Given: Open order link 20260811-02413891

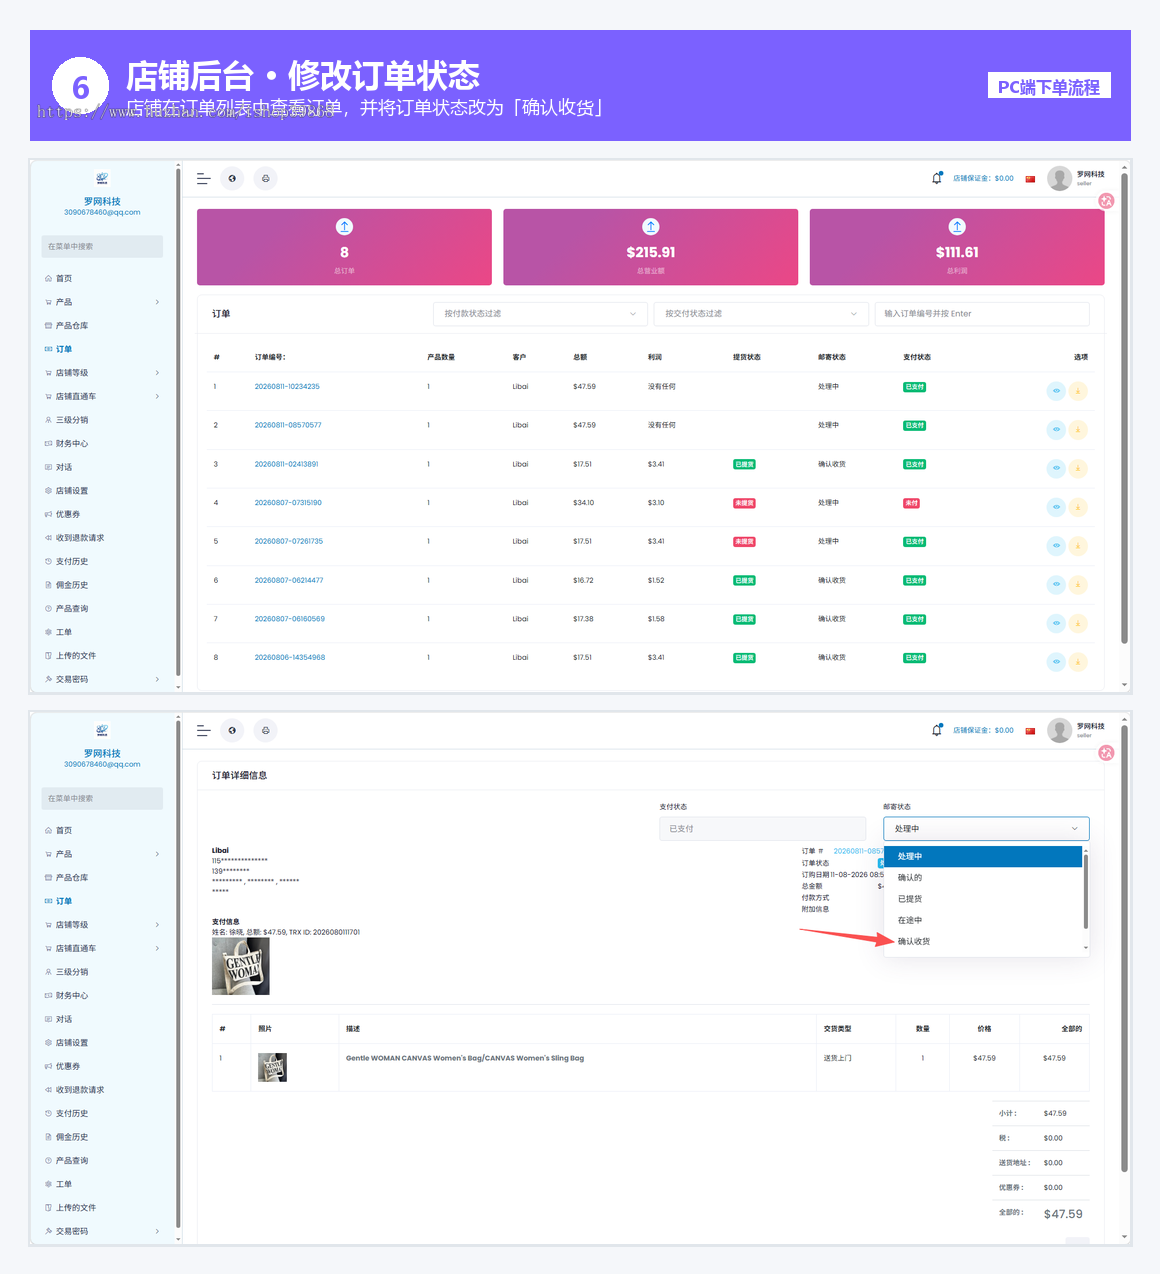Looking at the screenshot, I should 286,464.
